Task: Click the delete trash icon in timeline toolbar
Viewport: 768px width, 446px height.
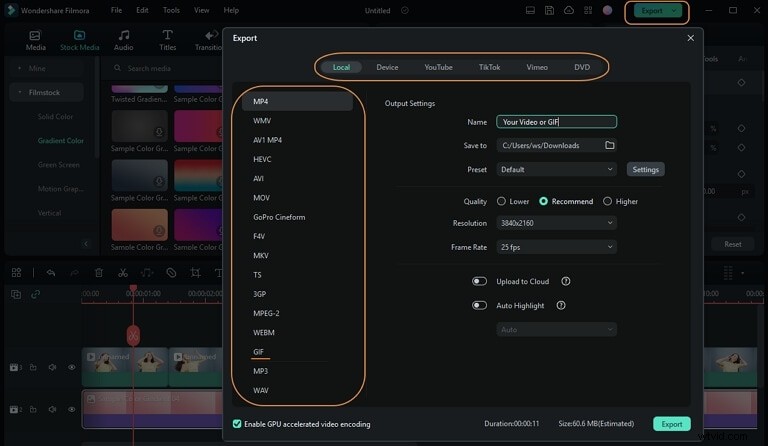Action: (x=98, y=273)
